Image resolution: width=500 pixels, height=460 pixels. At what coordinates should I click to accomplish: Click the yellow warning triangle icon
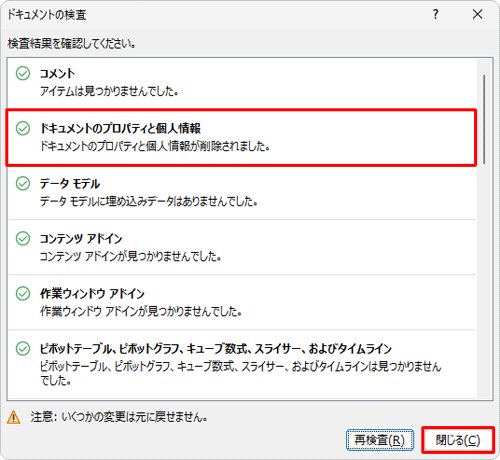click(14, 417)
